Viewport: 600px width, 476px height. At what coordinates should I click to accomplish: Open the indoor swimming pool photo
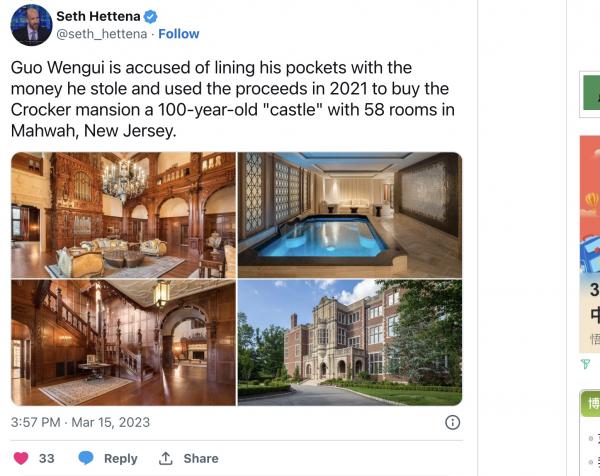click(x=350, y=214)
